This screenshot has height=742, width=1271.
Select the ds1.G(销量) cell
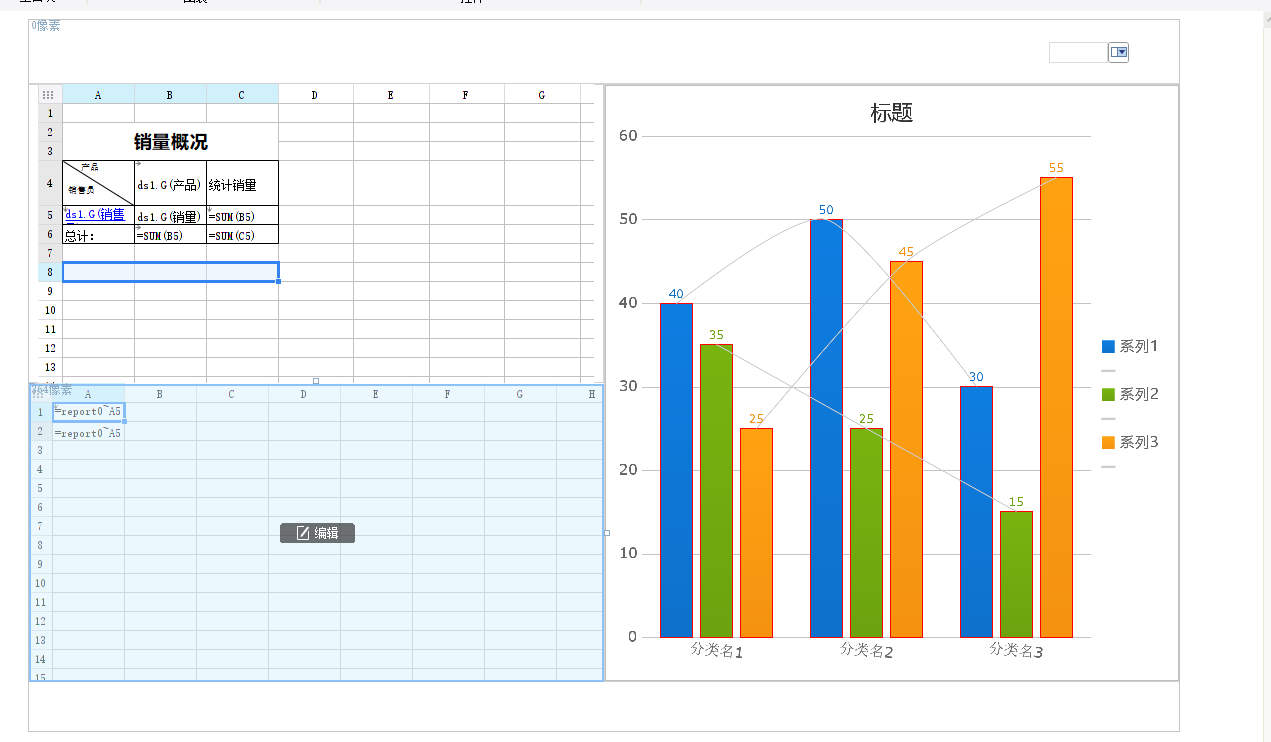(170, 215)
